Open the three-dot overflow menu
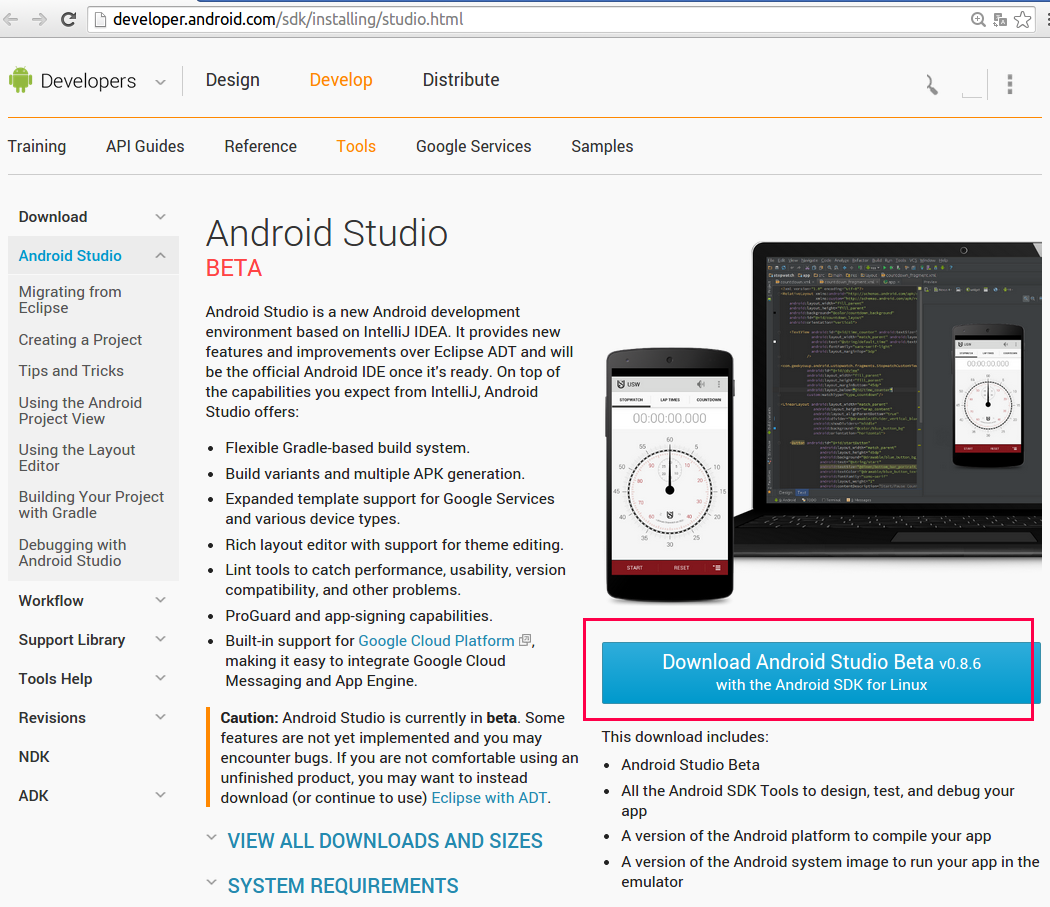This screenshot has height=907, width=1050. (1010, 84)
